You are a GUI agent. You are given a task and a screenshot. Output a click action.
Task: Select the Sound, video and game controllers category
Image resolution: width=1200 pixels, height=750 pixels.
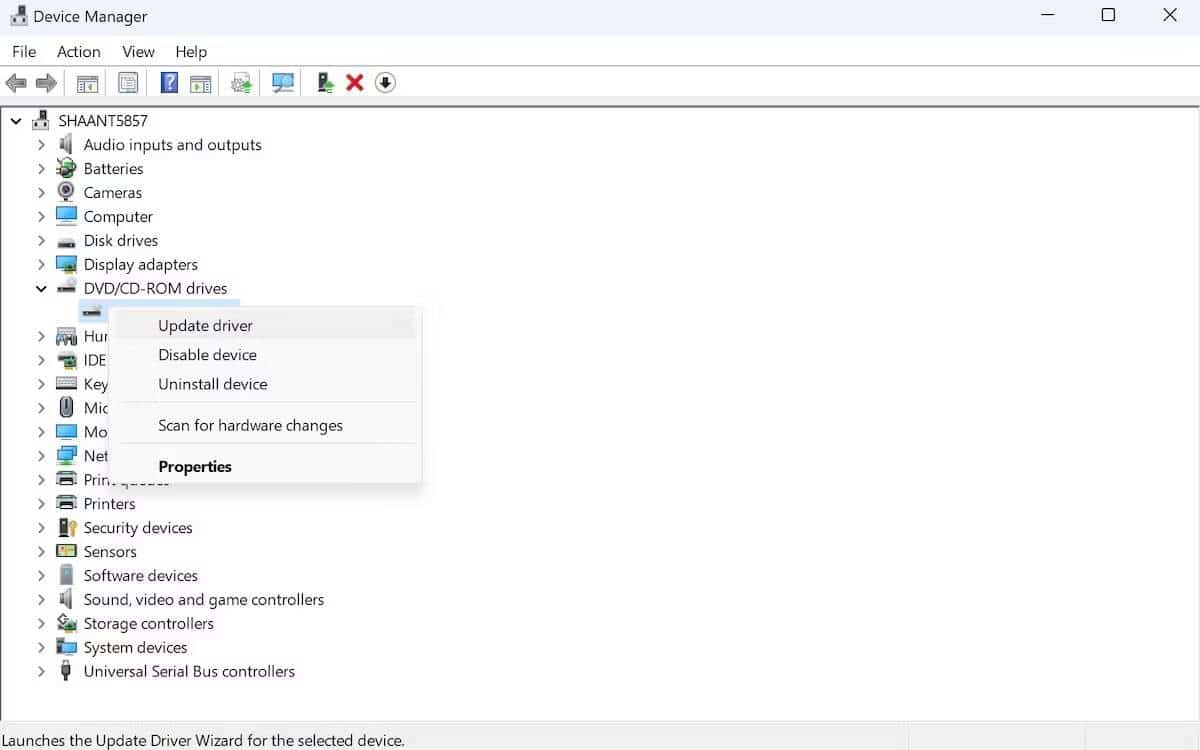point(203,599)
